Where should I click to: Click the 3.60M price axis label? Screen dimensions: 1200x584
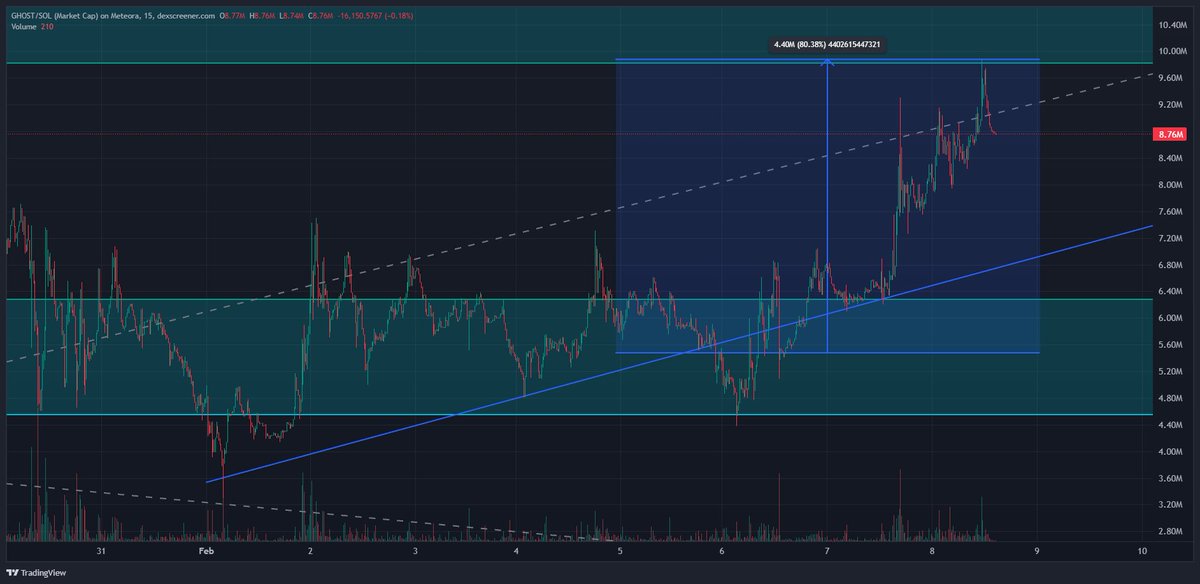[x=1172, y=478]
